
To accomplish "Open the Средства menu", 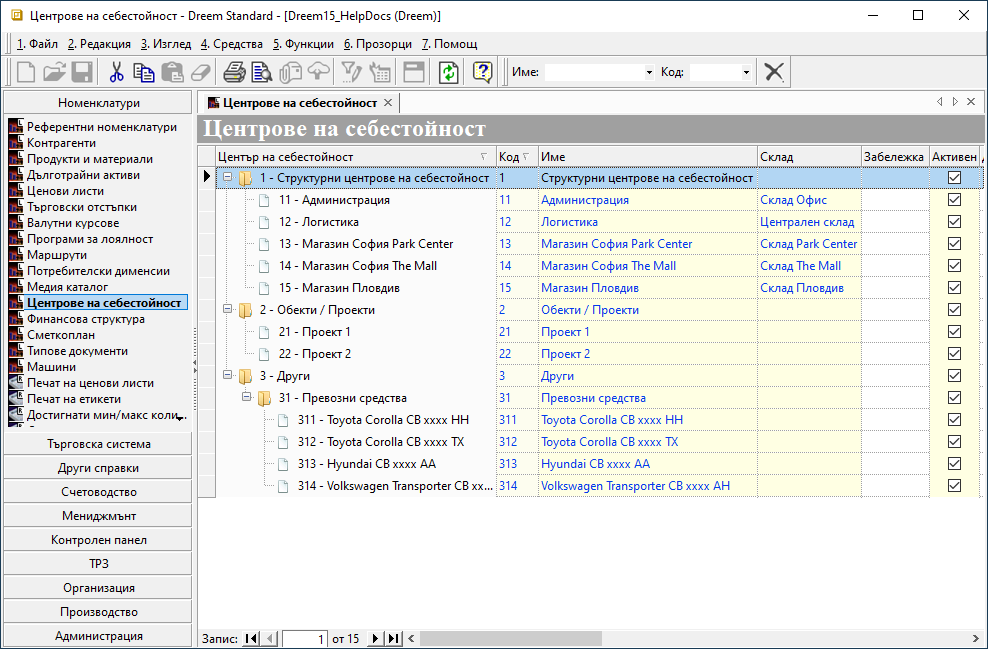I will click(232, 44).
